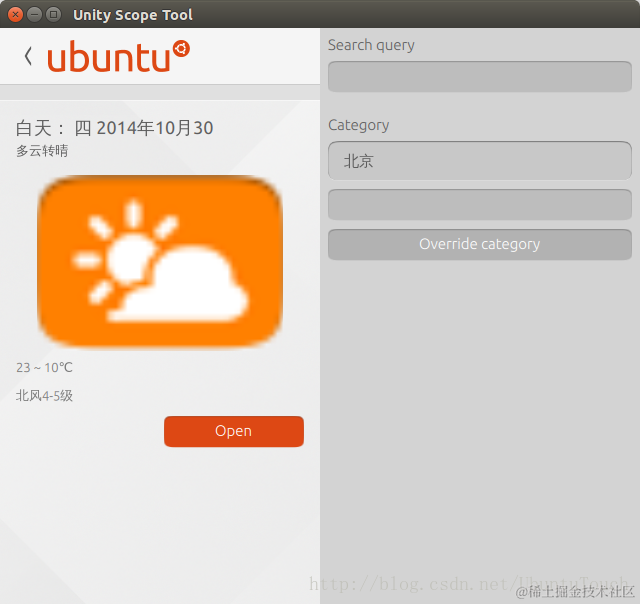The image size is (640, 604).
Task: Select the date text 白天： 四 2014年10月30
Action: point(114,128)
